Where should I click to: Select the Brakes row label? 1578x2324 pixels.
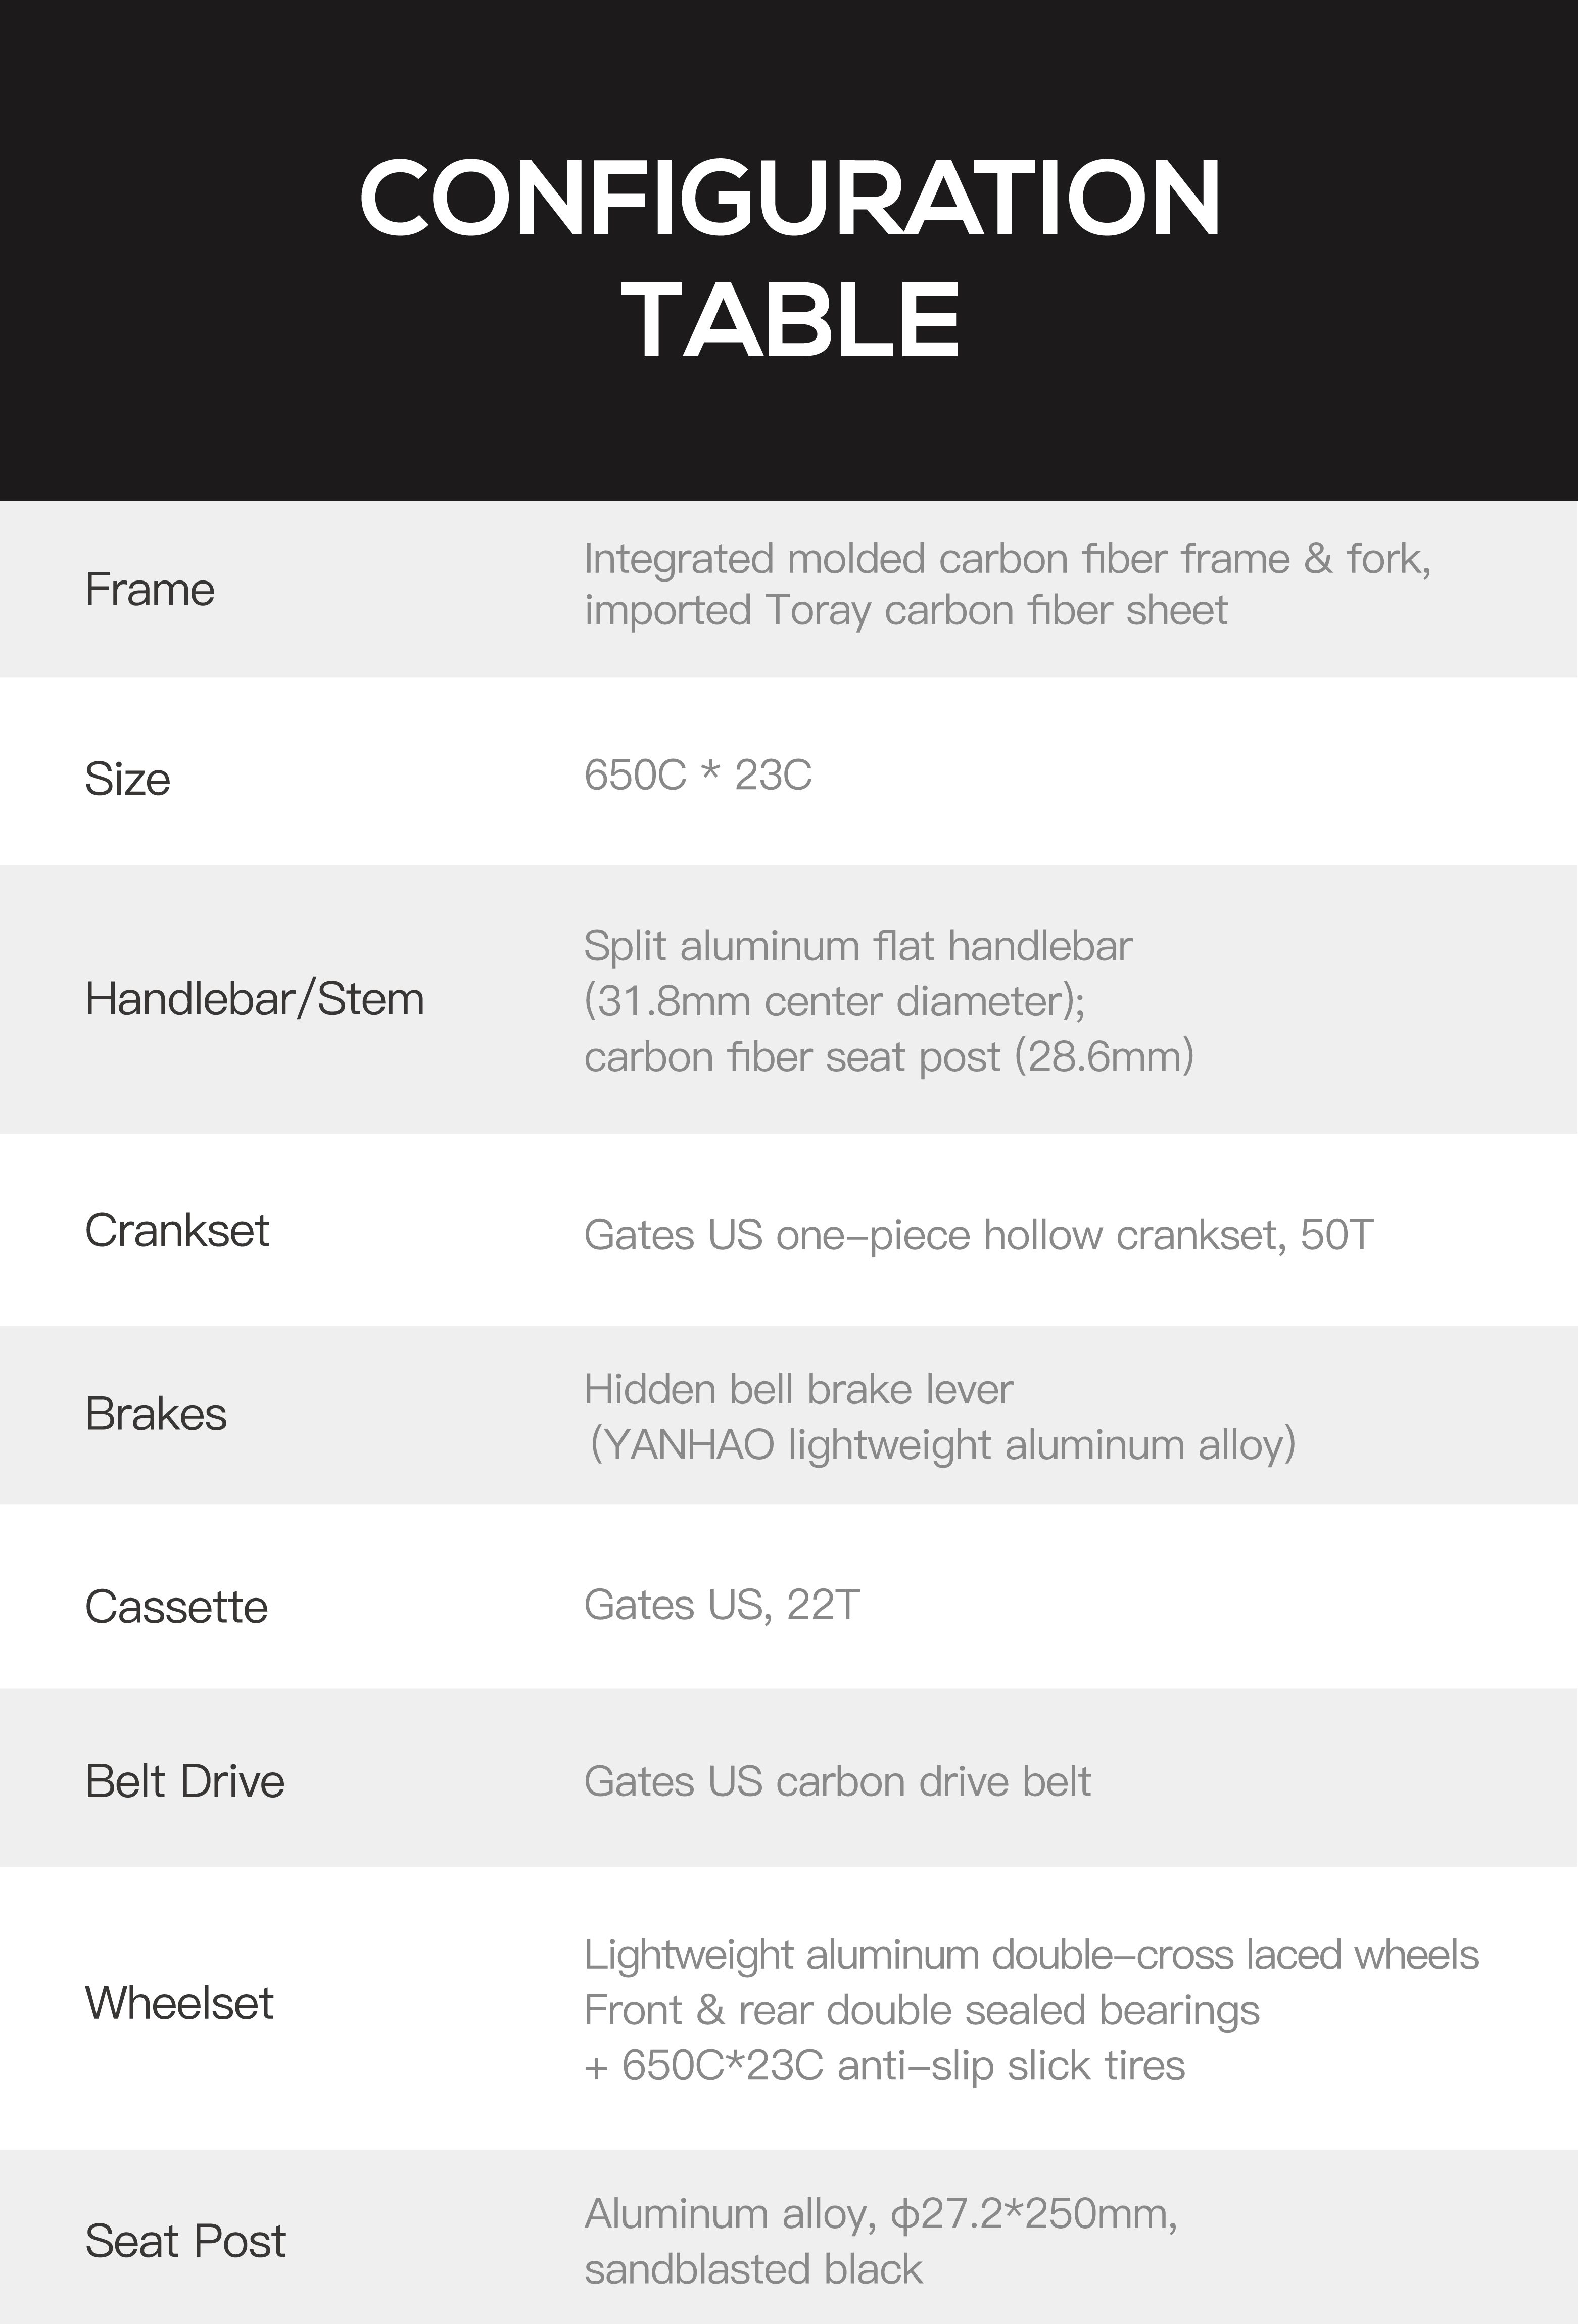pos(156,1414)
